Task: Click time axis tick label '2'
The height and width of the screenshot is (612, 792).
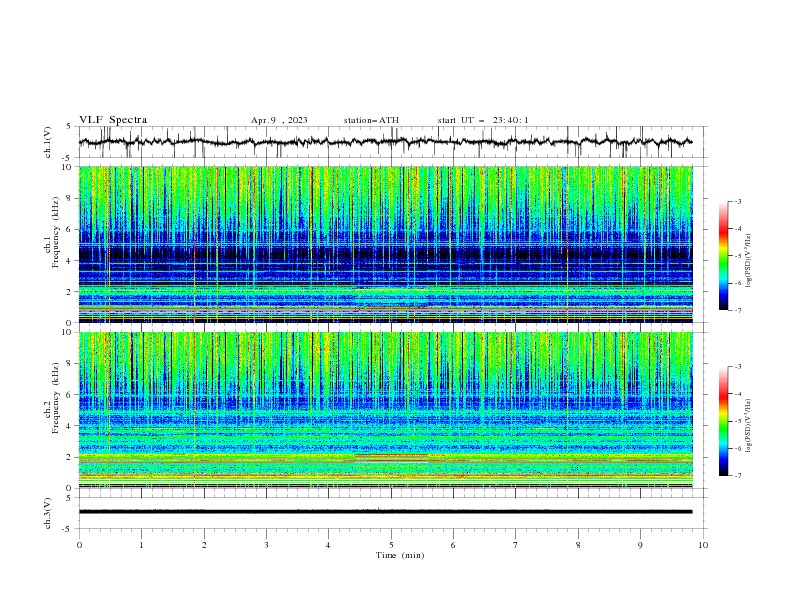Action: [204, 545]
